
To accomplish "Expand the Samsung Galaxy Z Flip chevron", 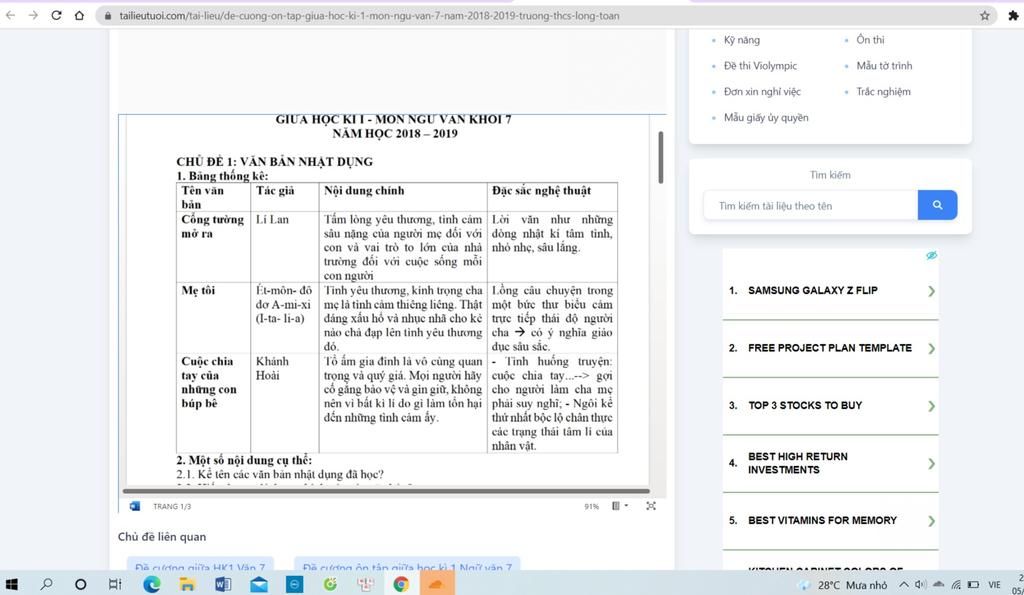I will pos(931,291).
